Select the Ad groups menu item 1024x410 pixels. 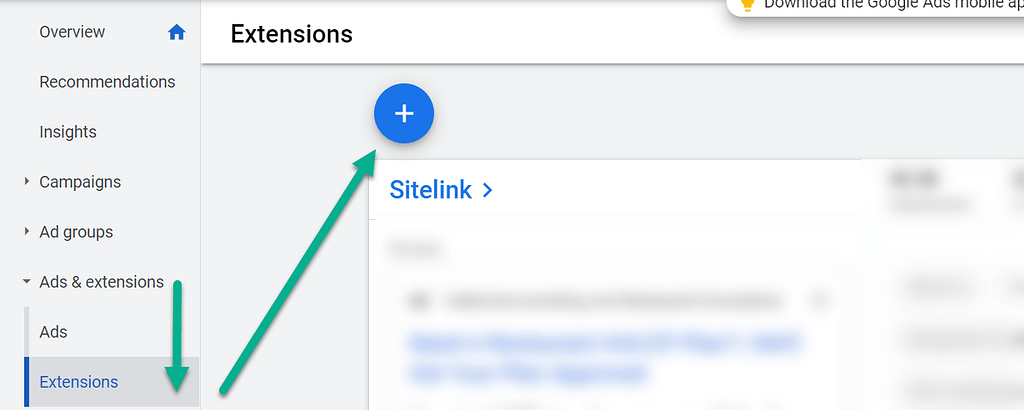(x=76, y=232)
